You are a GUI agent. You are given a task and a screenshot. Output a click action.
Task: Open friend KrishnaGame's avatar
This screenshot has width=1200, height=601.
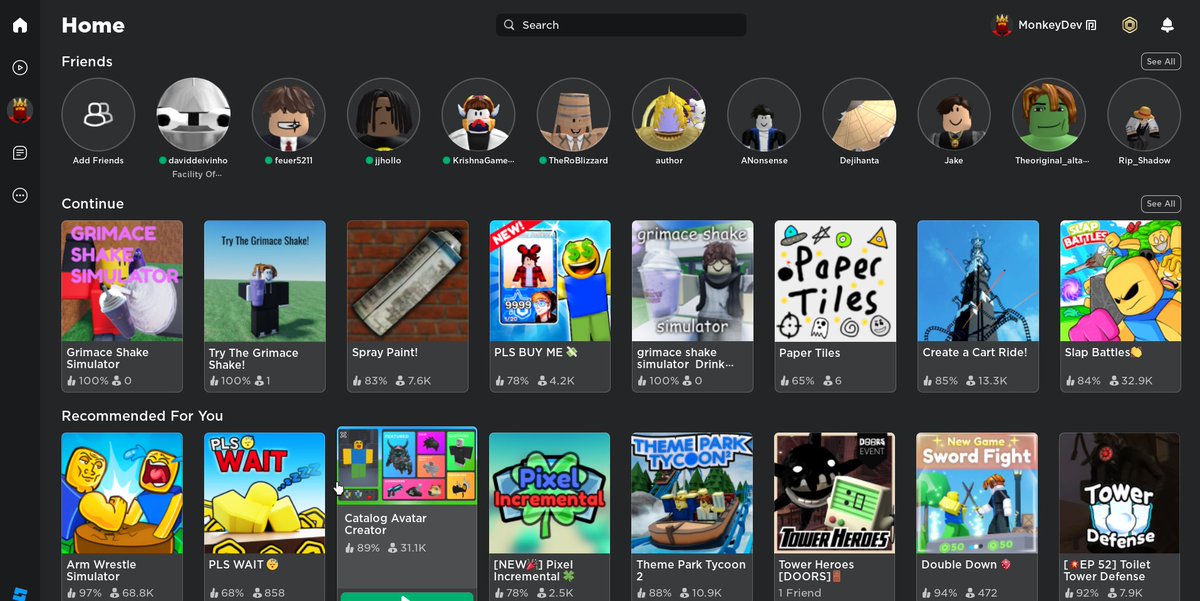(x=478, y=115)
